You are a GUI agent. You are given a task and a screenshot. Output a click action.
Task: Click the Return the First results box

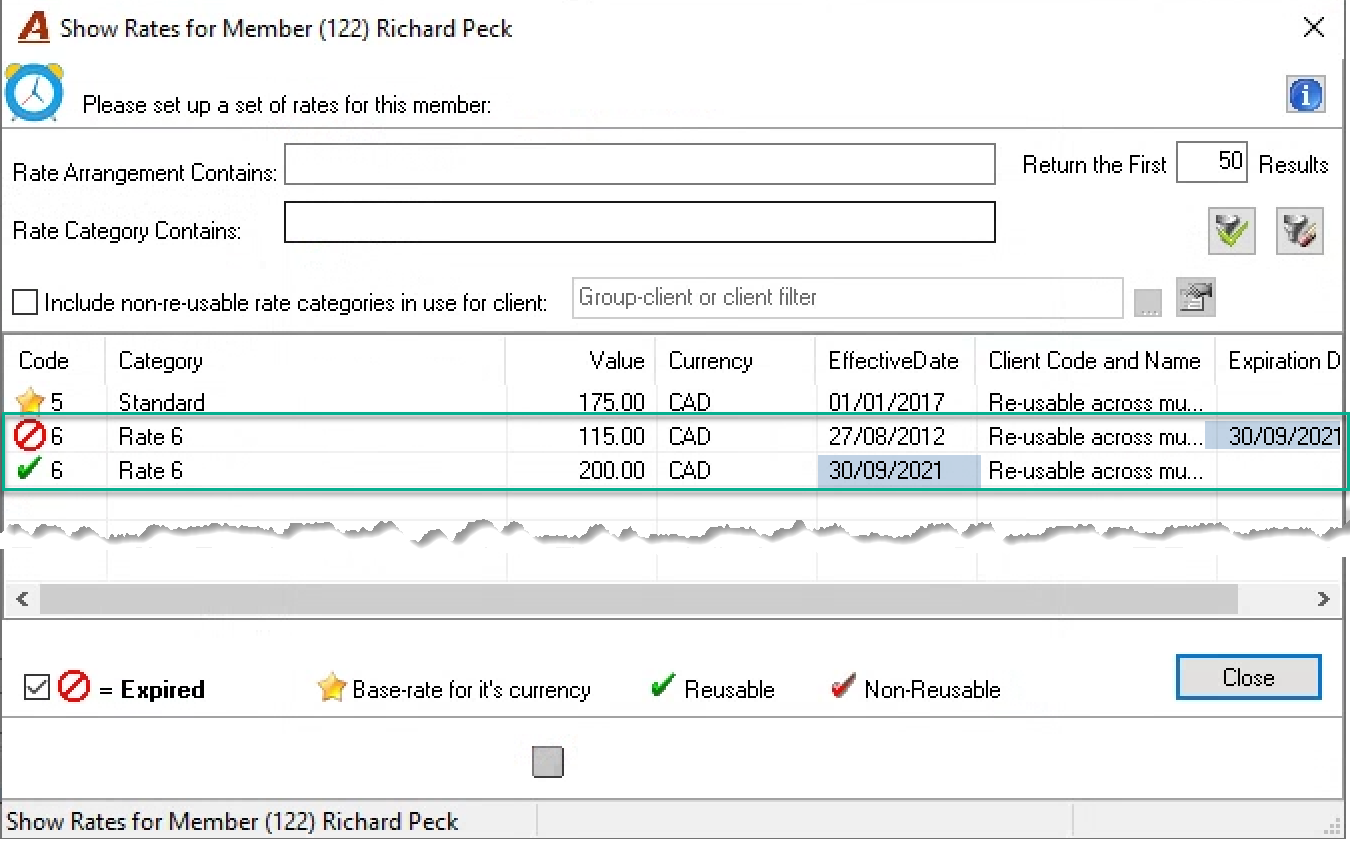coord(1212,162)
